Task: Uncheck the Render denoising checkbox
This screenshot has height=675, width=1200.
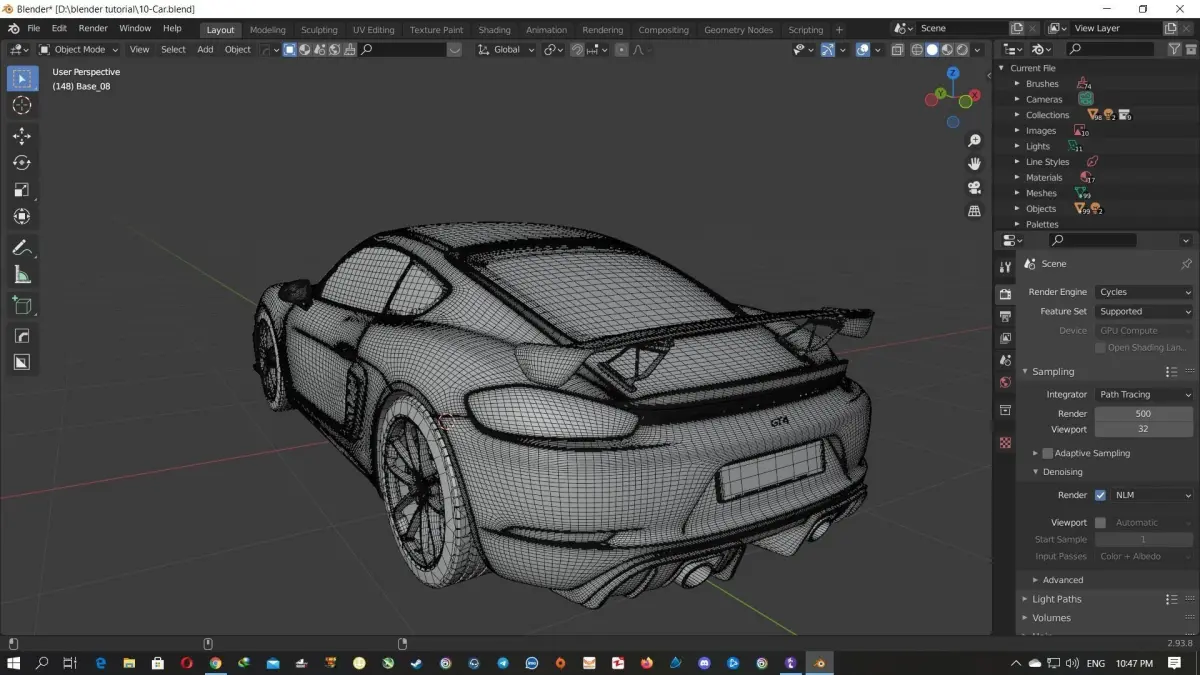Action: pos(1100,495)
